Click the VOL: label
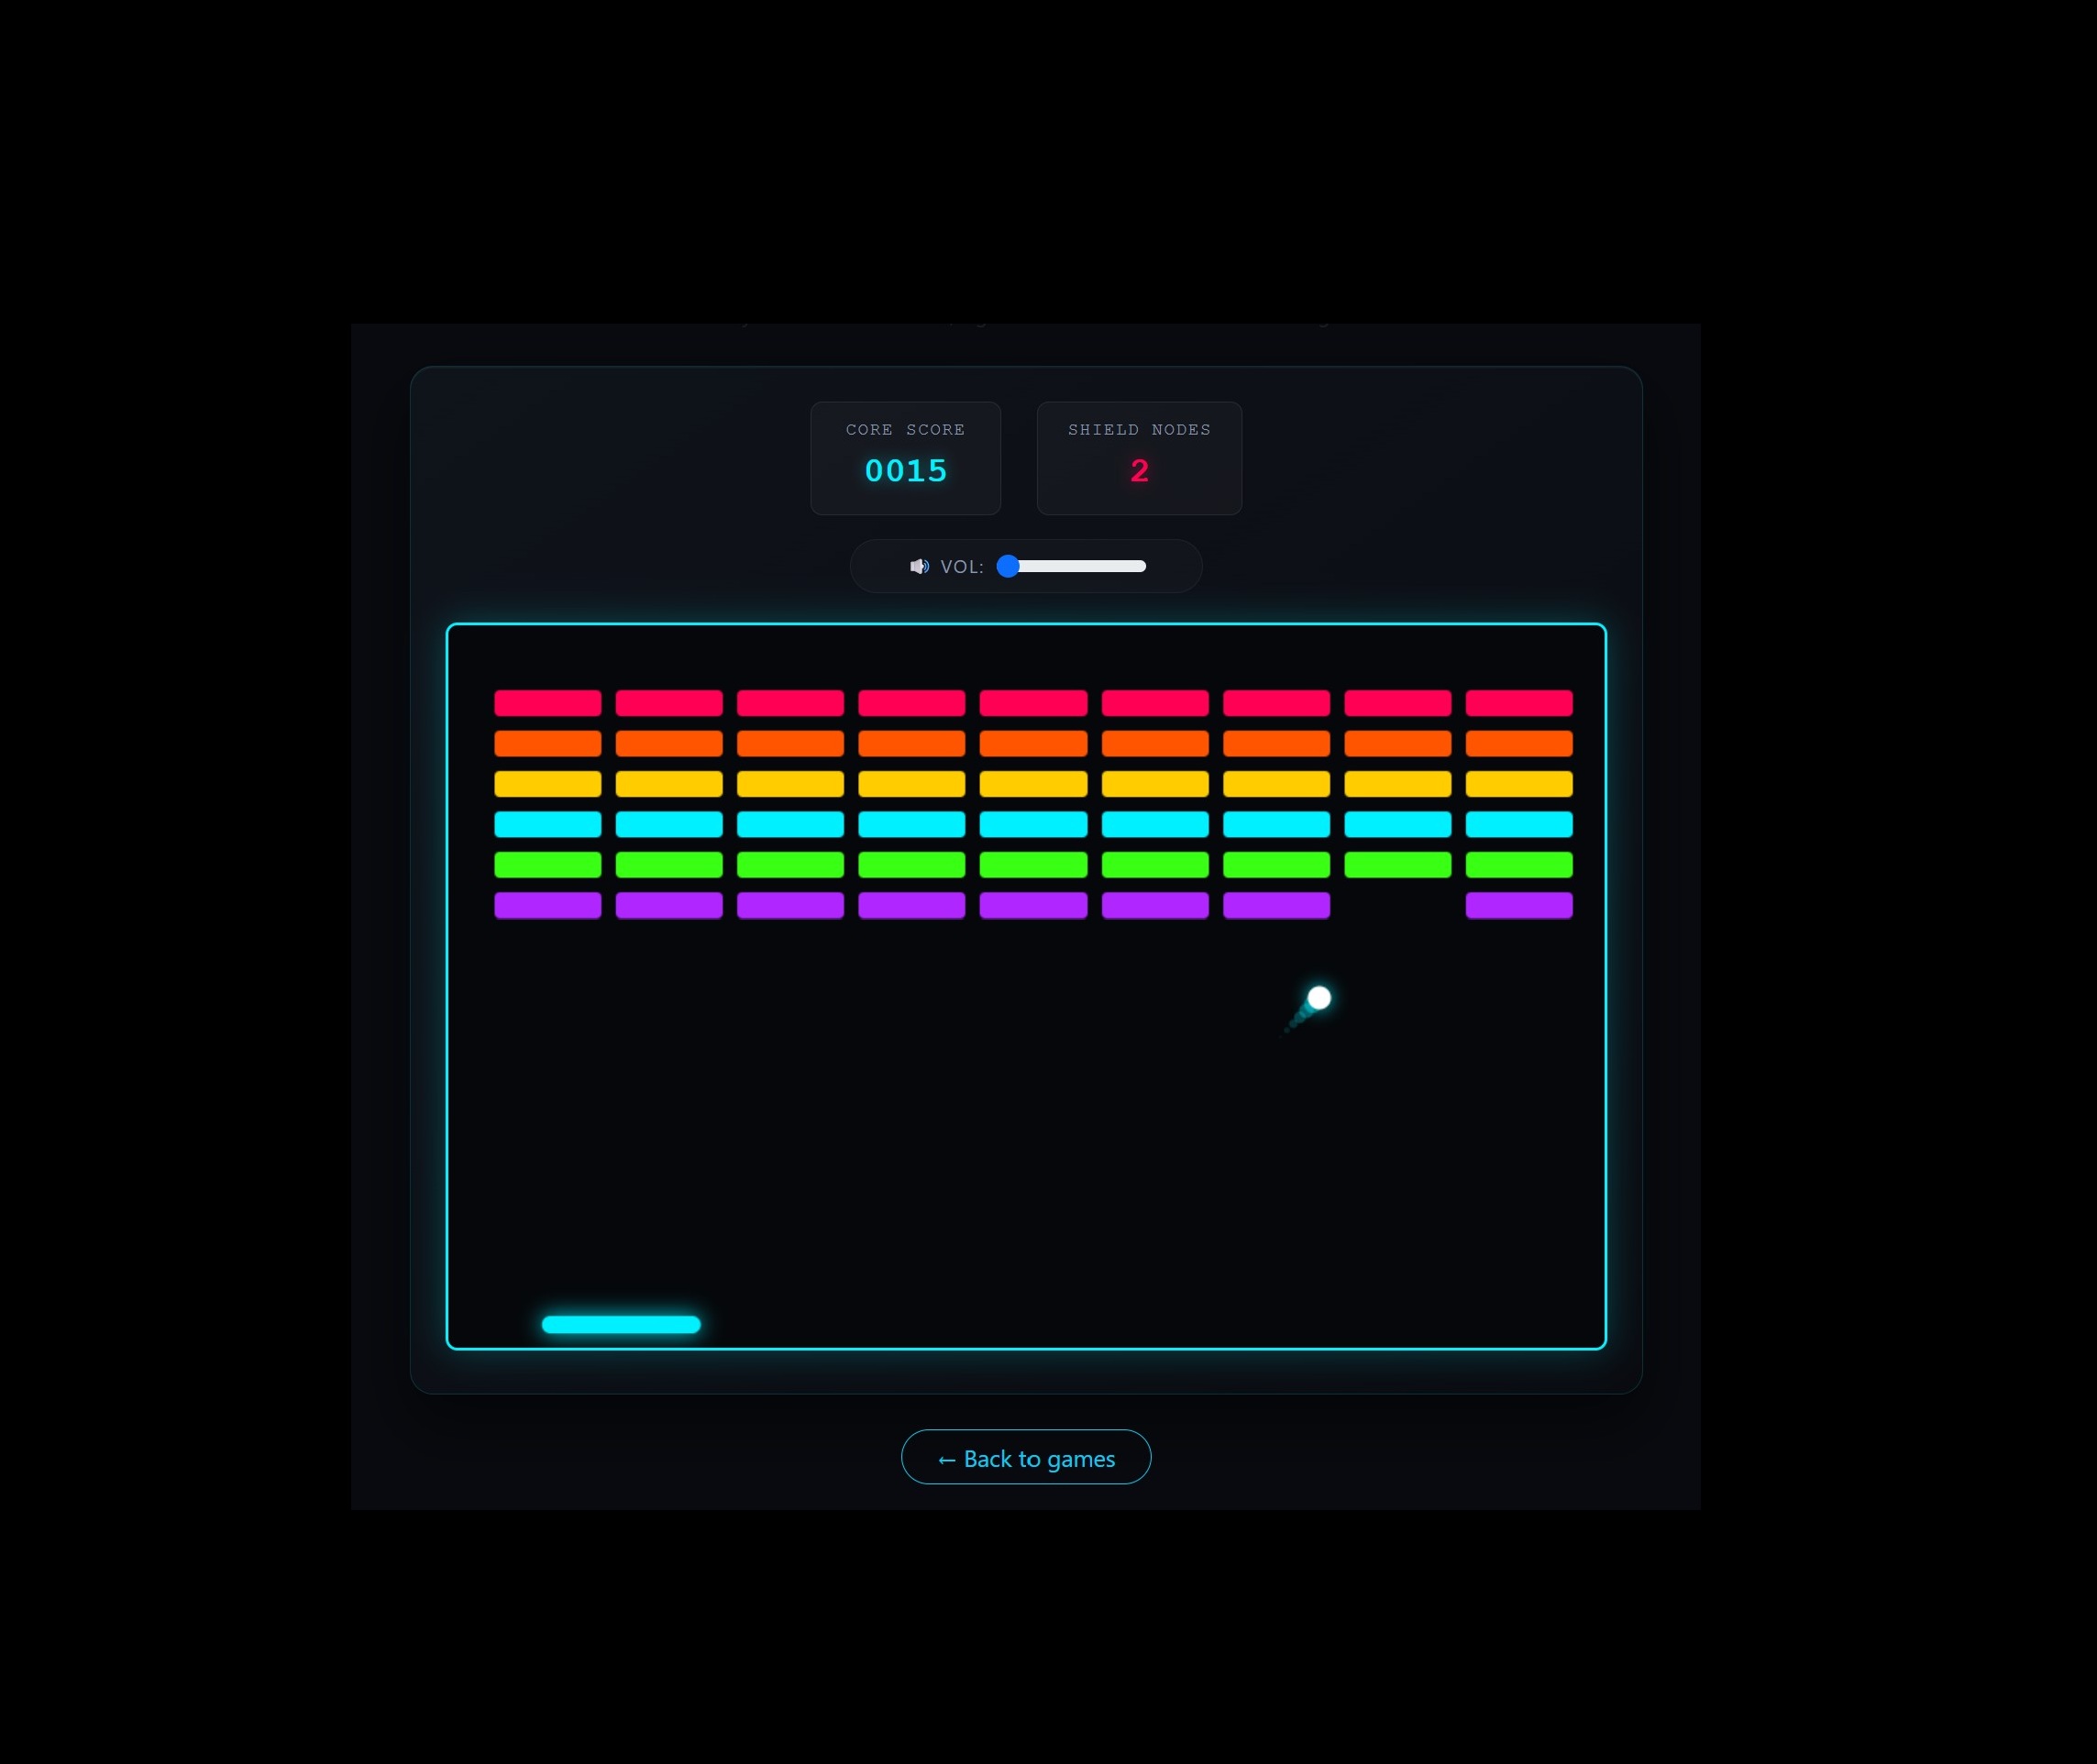The width and height of the screenshot is (2097, 1764). point(962,567)
